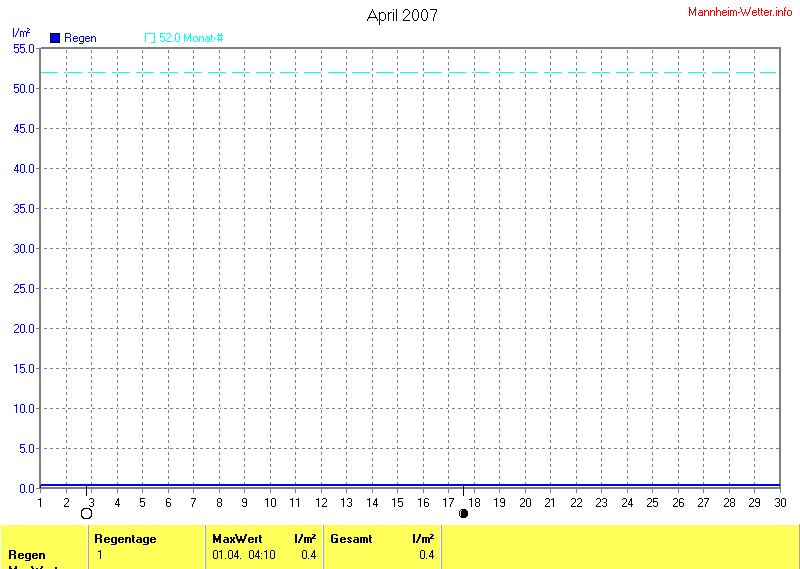Click the Gesamt total value 0.4
800x569 pixels.
click(x=426, y=555)
